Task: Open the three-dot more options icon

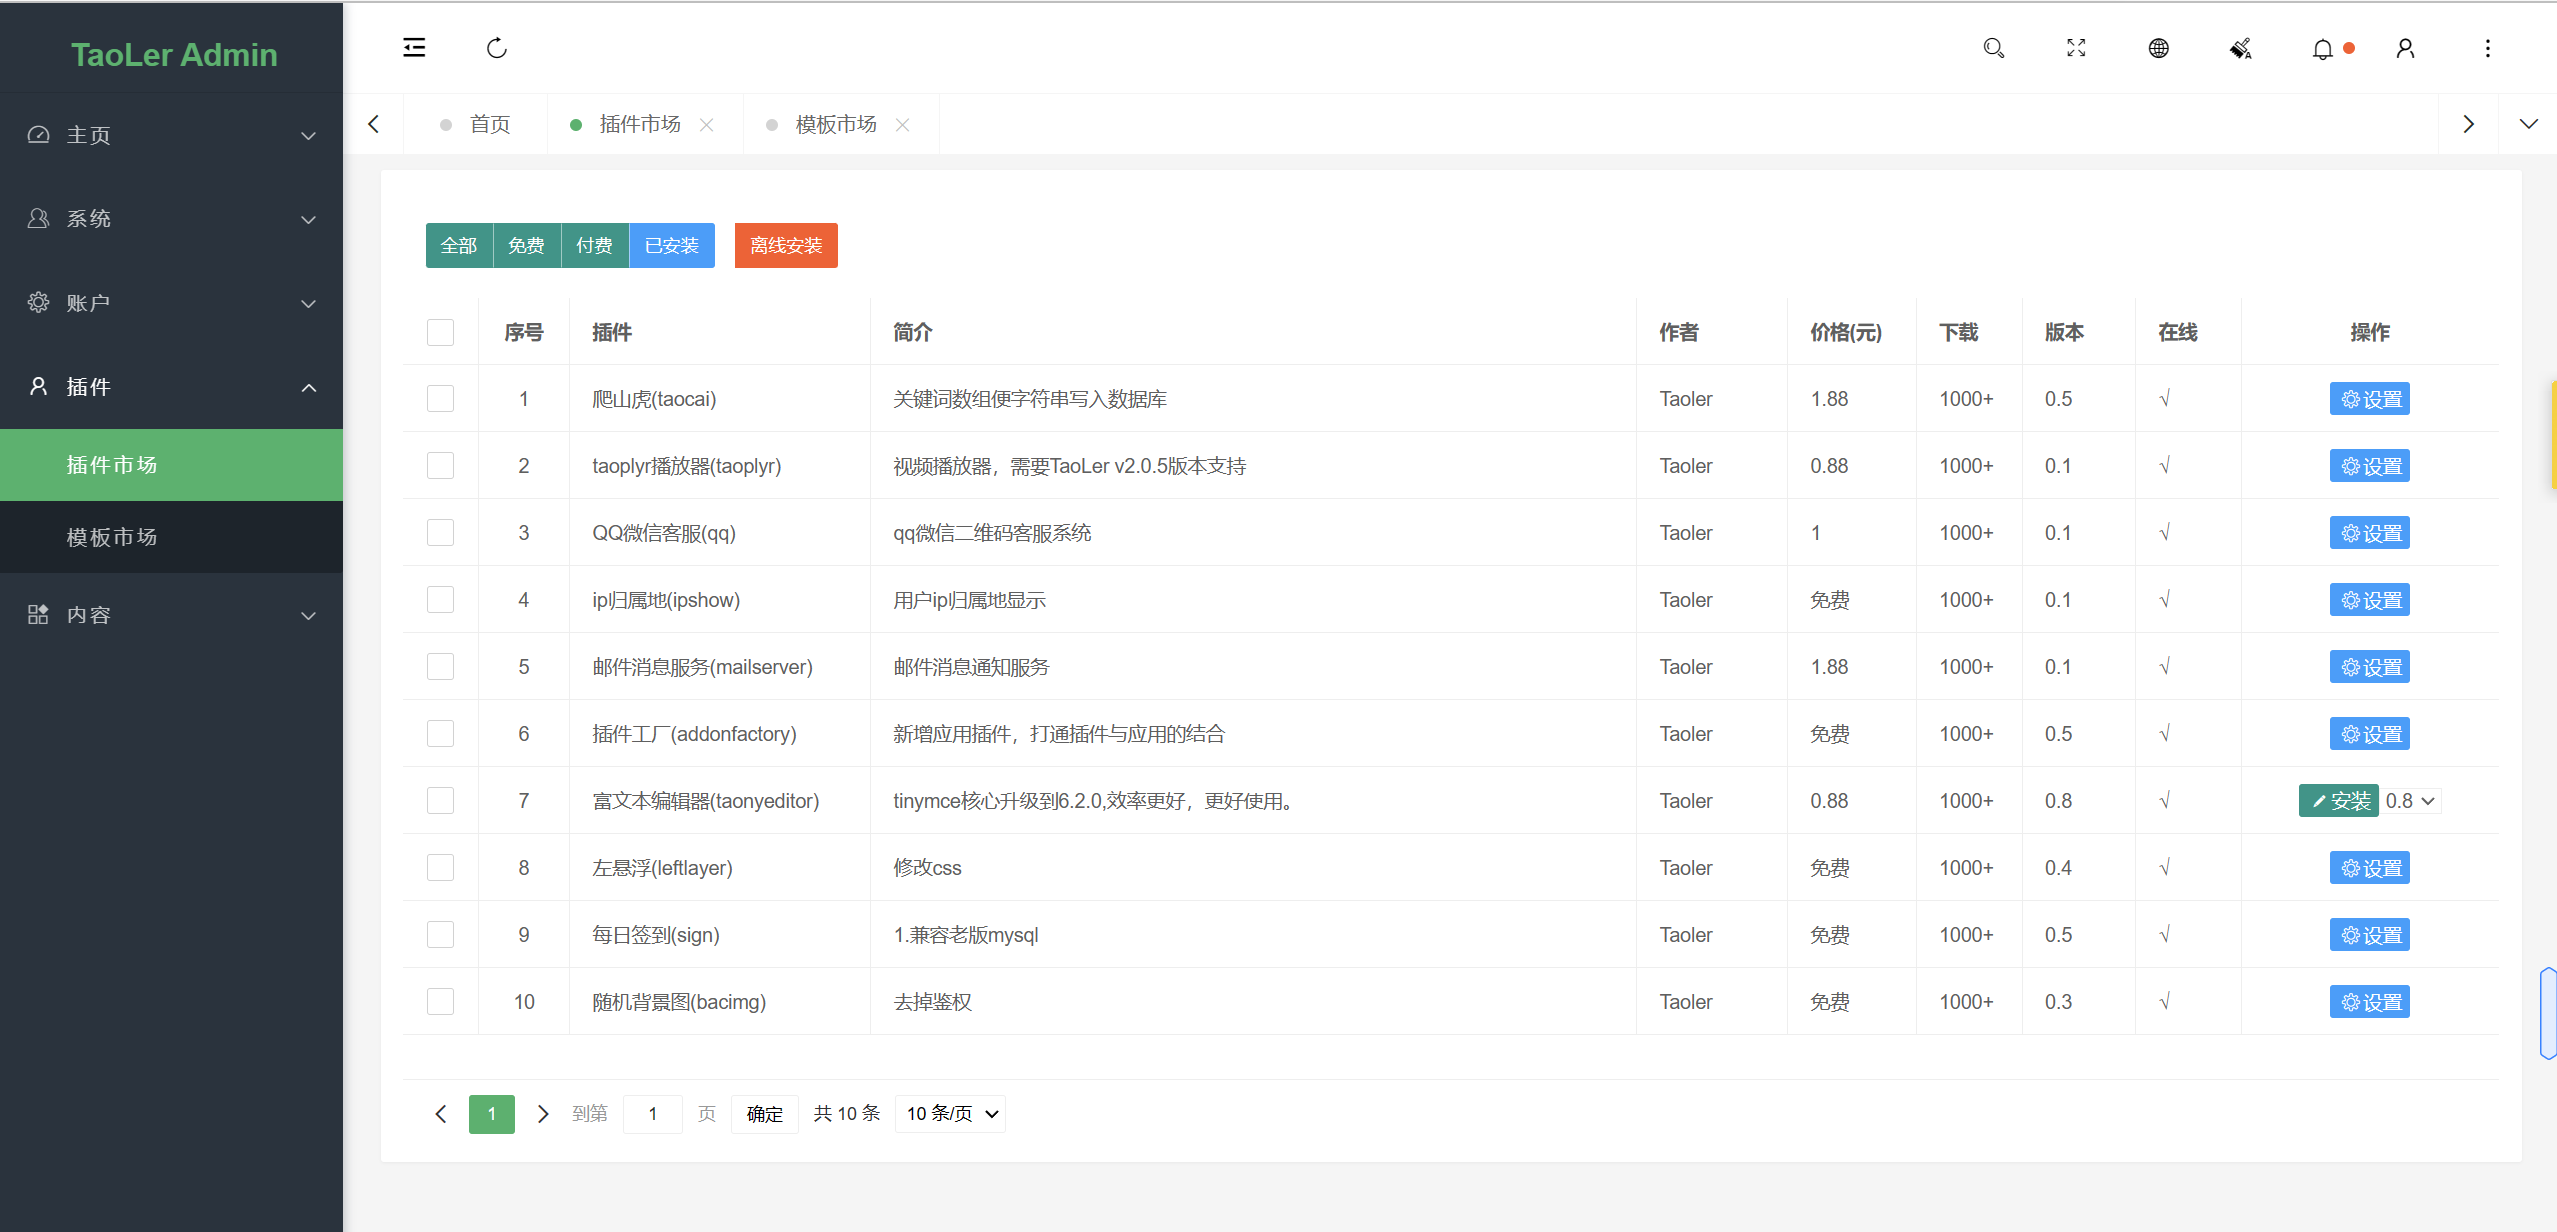Action: point(2487,48)
